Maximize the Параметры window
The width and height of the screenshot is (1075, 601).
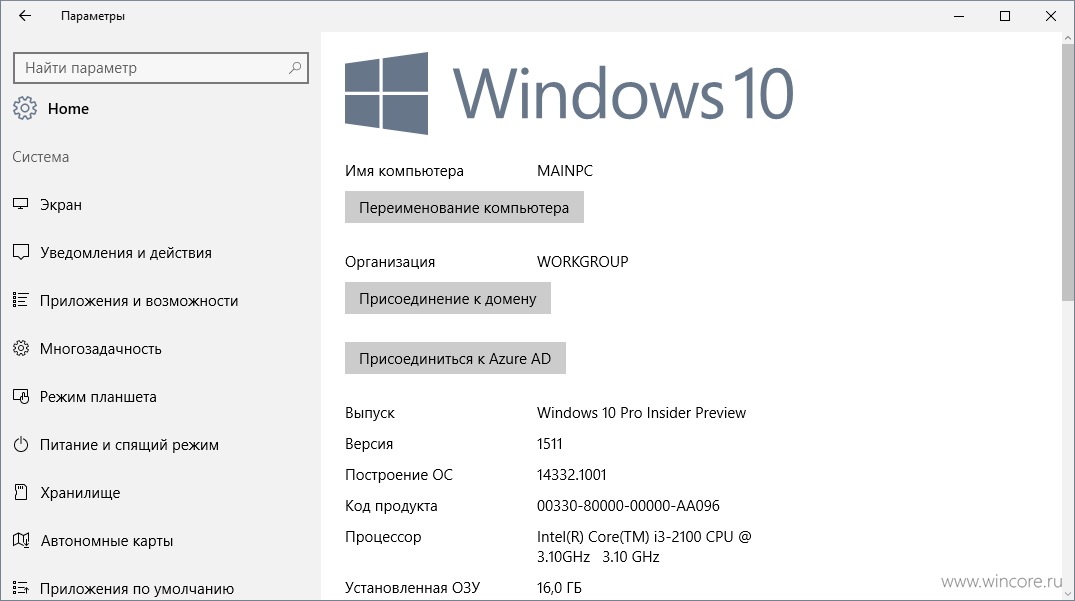1005,16
